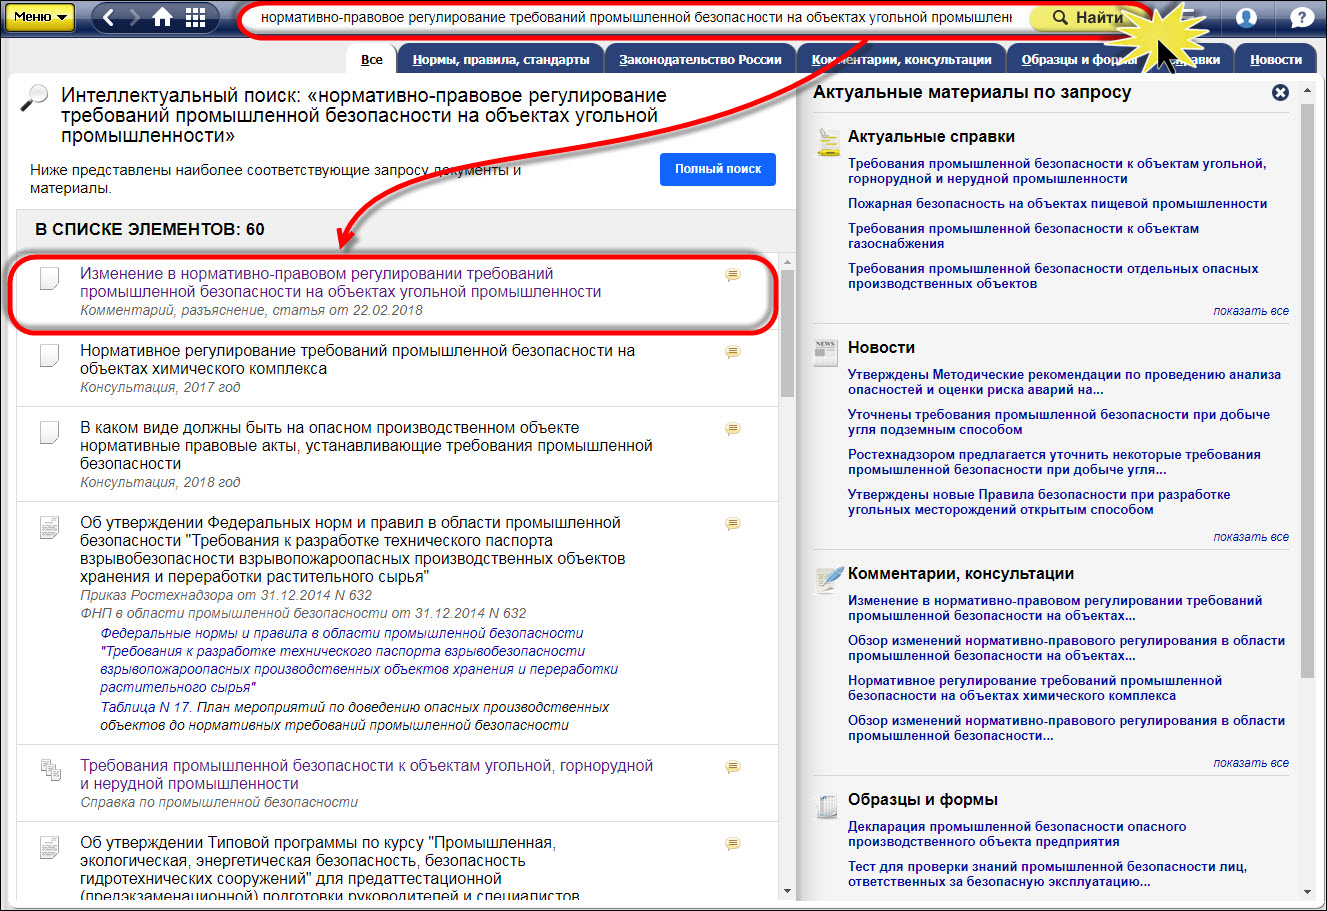The image size is (1327, 911).
Task: Open the user profile icon
Action: pos(1246,17)
